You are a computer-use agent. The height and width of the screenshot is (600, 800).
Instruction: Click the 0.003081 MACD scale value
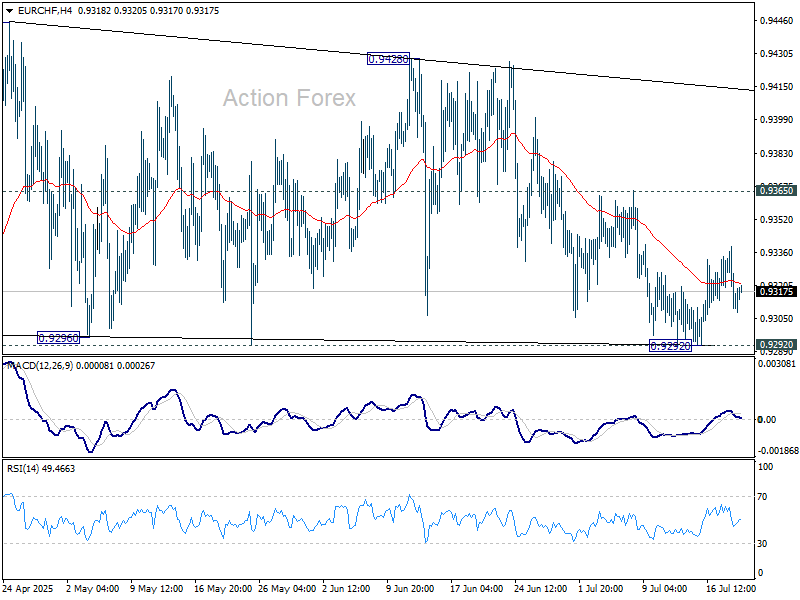[777, 364]
